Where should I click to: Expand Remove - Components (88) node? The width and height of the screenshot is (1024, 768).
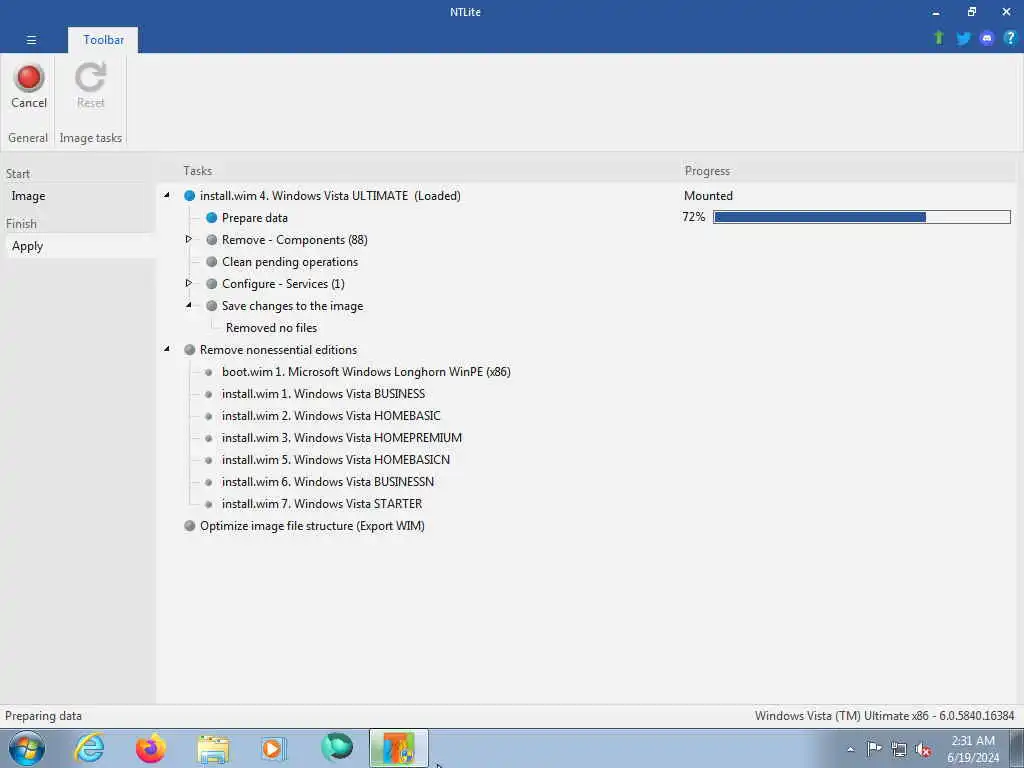point(189,239)
